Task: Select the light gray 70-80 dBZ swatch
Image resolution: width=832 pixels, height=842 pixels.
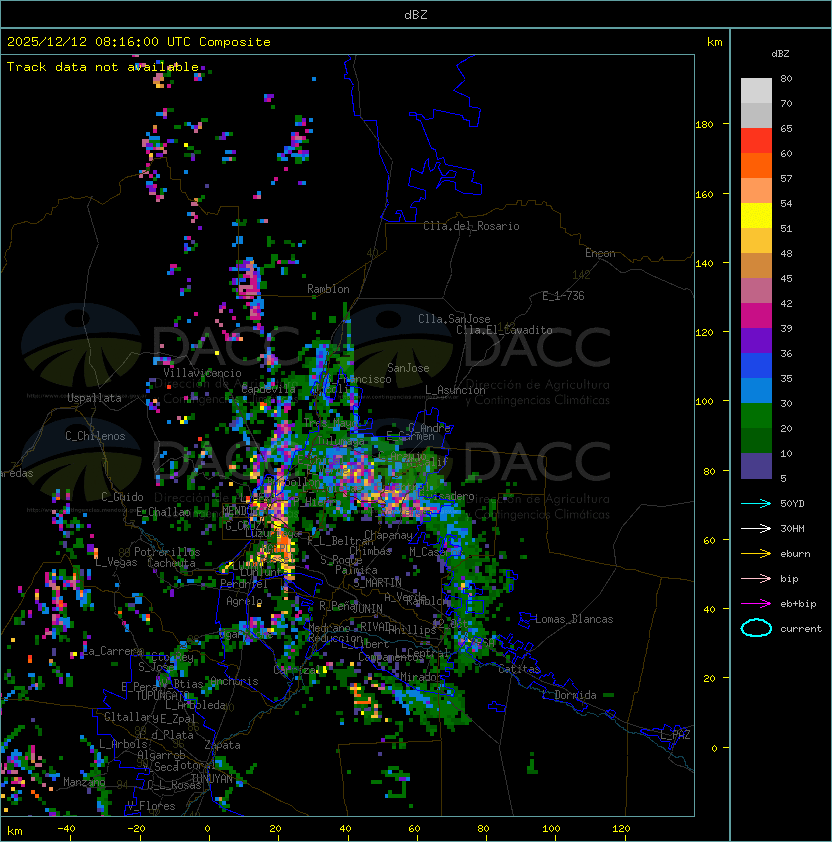Action: click(756, 91)
